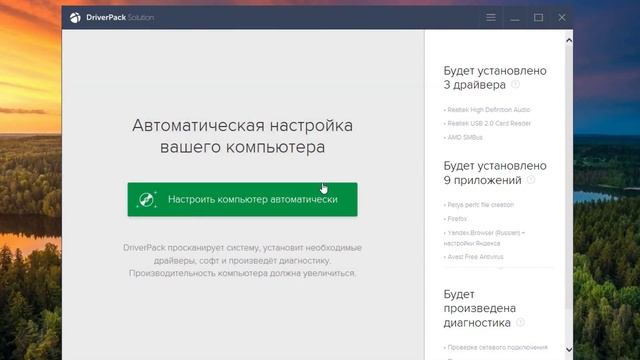This screenshot has width=640, height=360.
Task: Select the 'Firefox' application entry
Action: [455, 219]
